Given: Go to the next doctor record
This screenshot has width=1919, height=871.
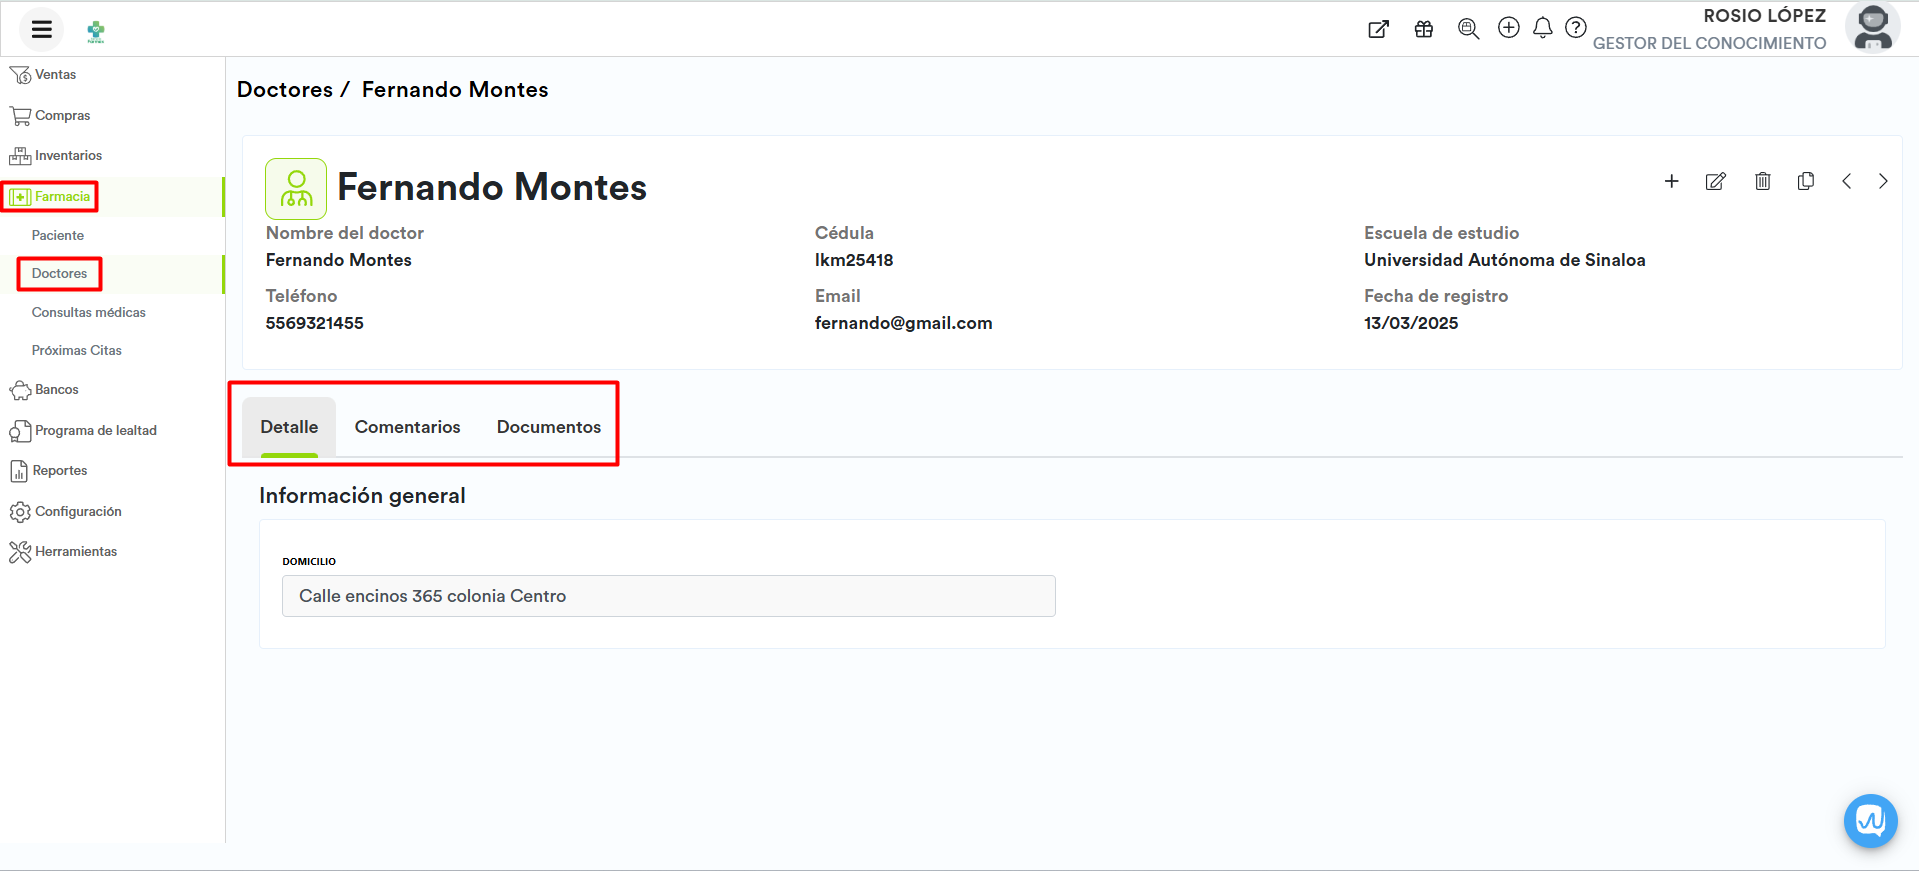Looking at the screenshot, I should coord(1882,181).
